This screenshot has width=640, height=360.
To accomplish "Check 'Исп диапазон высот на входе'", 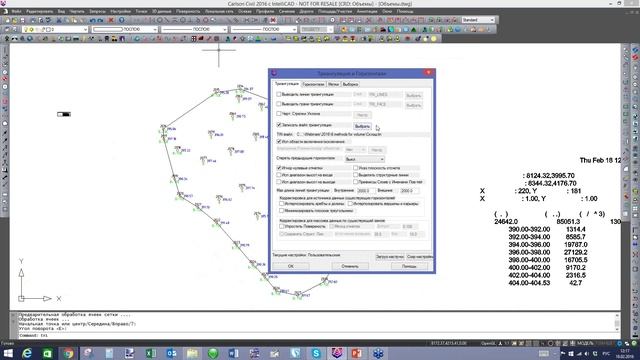I will pos(279,175).
